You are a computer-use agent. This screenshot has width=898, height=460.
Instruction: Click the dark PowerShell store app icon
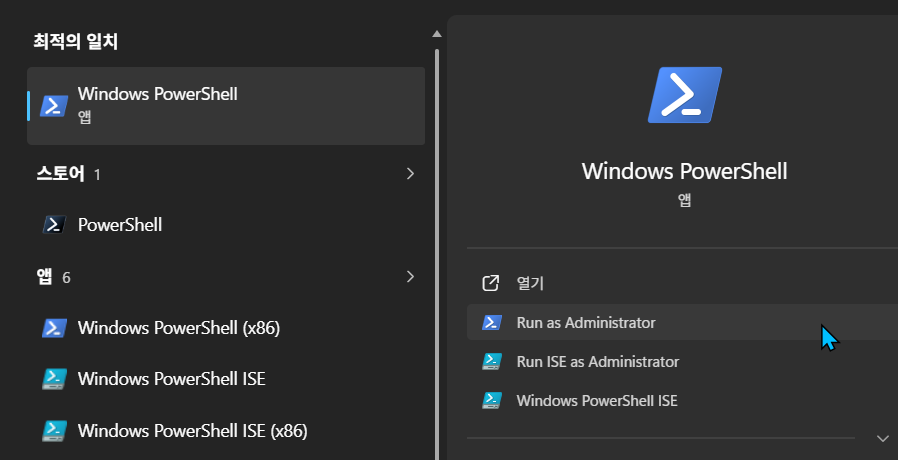click(x=54, y=225)
